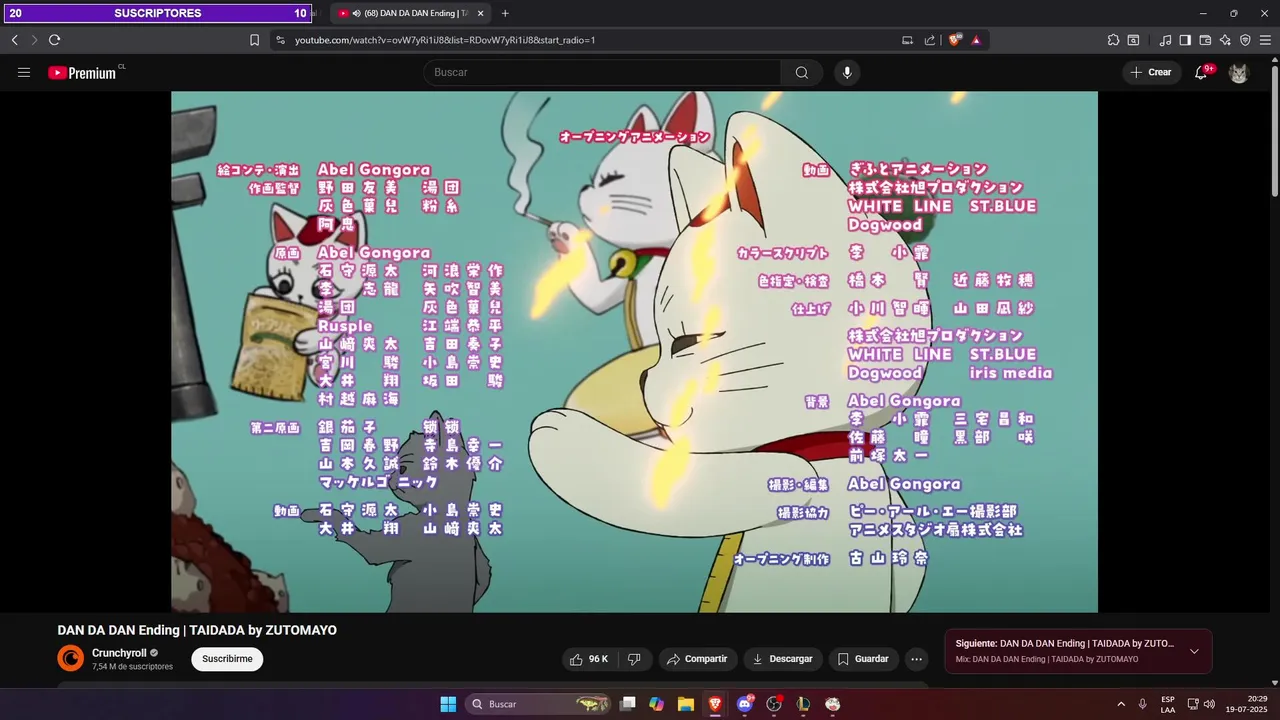Open Brave Shields lion icon
This screenshot has height=720, width=1280.
[955, 40]
